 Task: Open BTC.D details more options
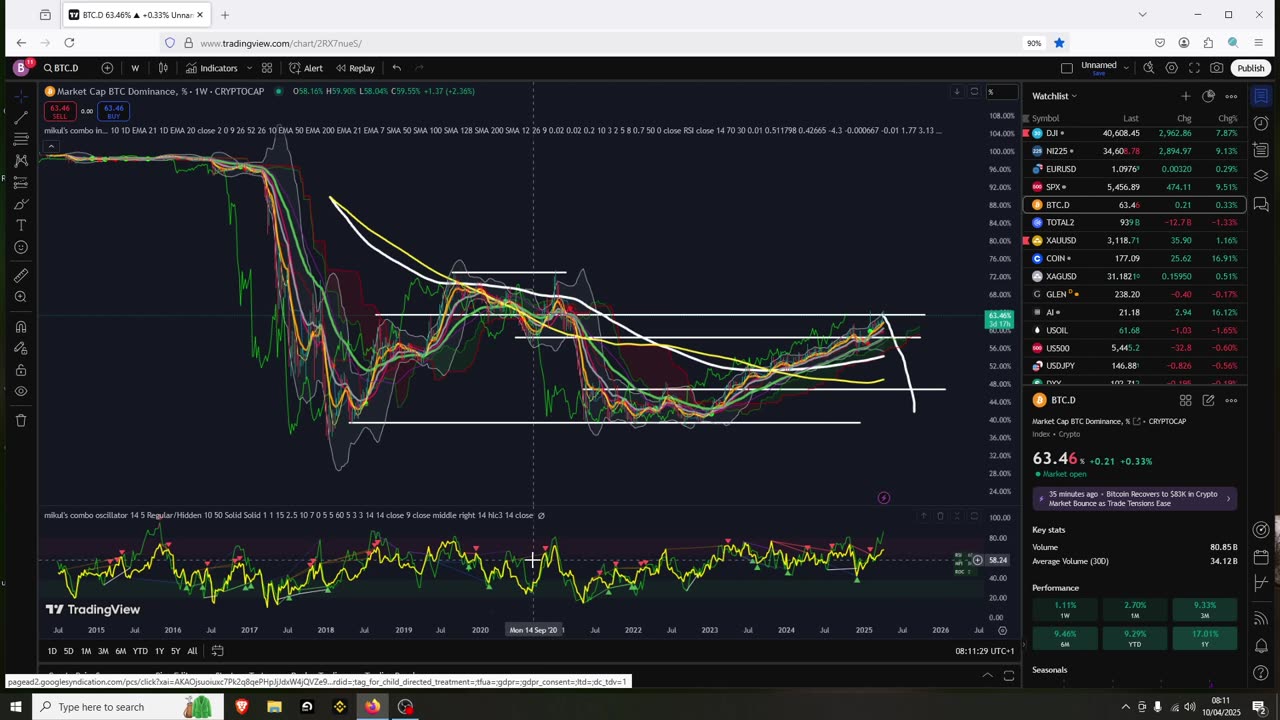(1231, 400)
